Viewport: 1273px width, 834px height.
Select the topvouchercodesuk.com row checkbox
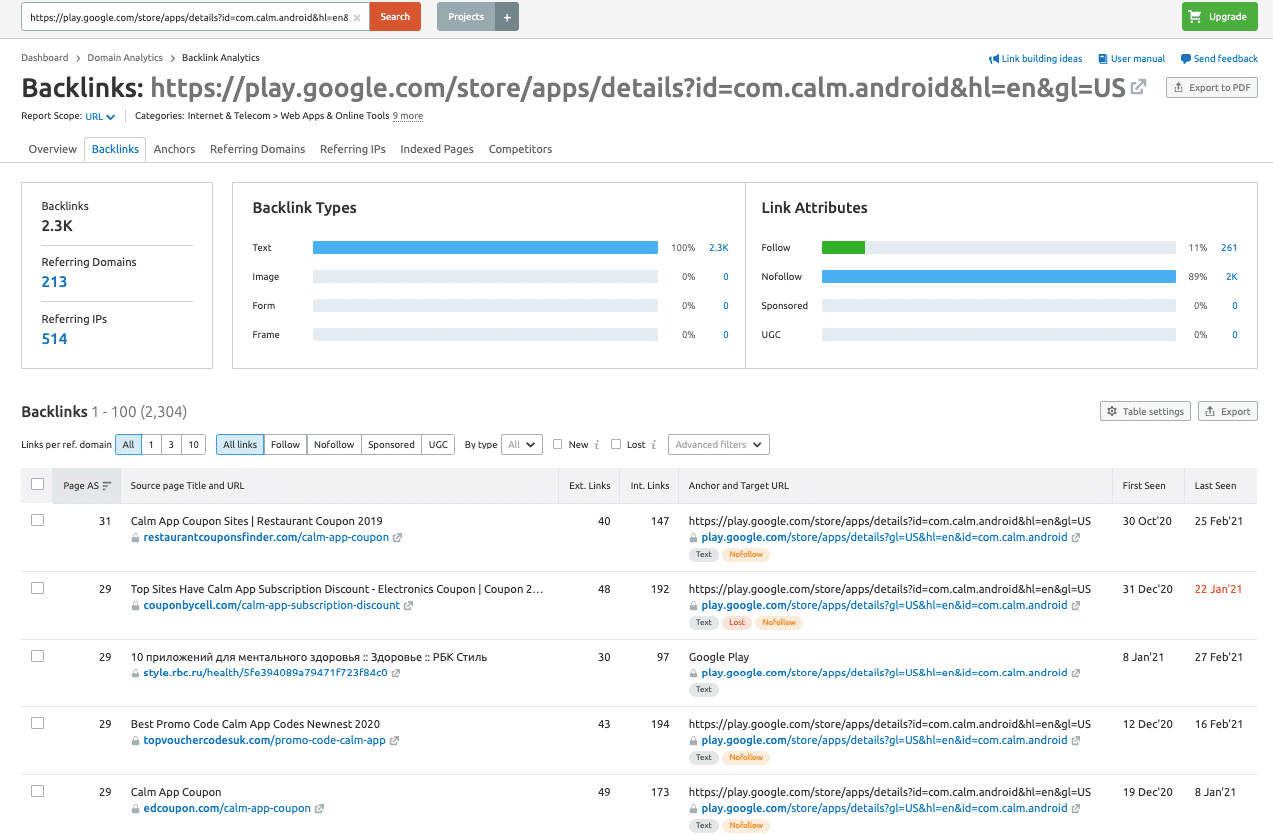tap(37, 723)
